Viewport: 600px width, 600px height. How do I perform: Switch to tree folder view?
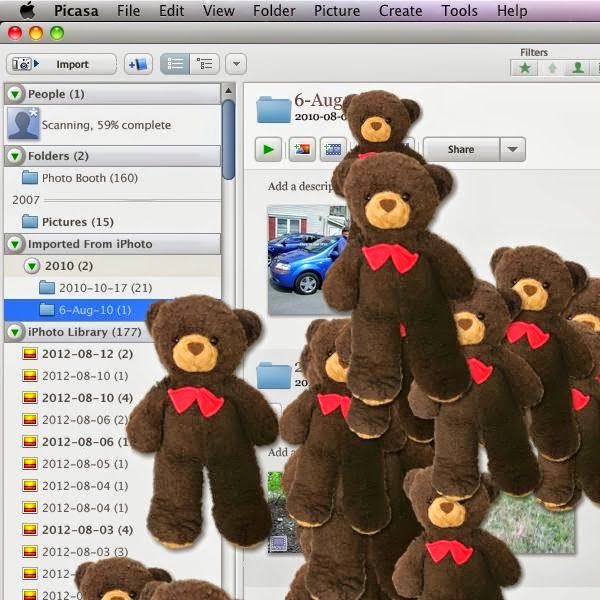pos(204,64)
